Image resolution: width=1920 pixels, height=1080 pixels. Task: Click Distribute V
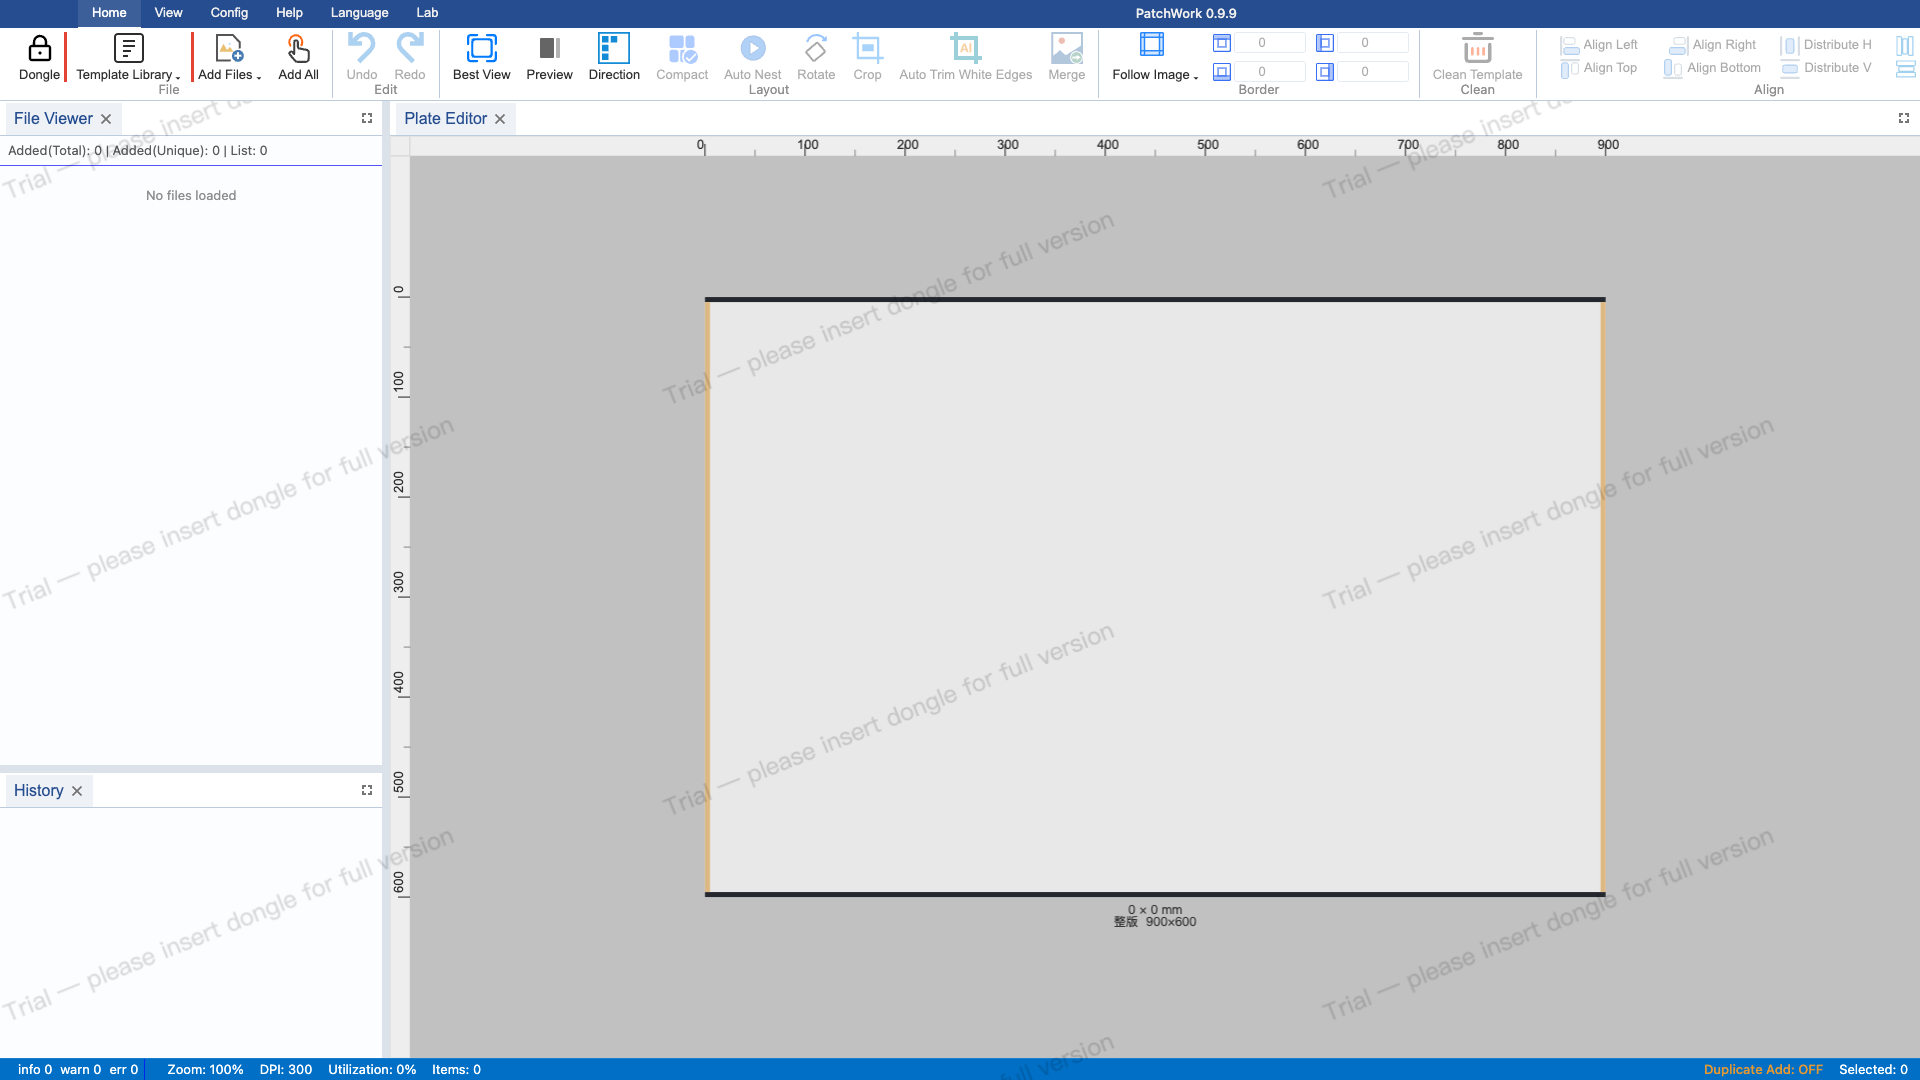coord(1825,68)
